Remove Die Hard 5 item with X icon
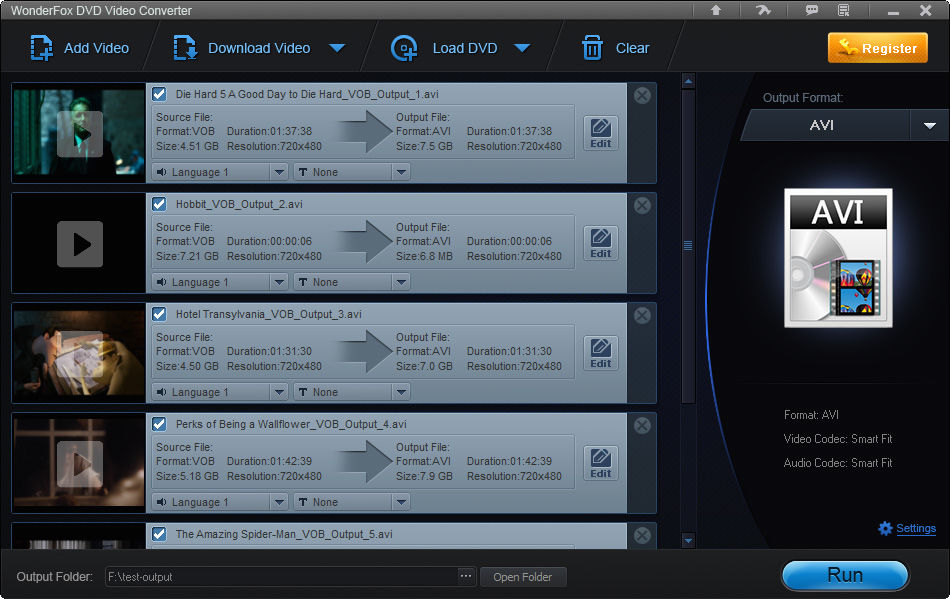The image size is (950, 599). click(642, 96)
